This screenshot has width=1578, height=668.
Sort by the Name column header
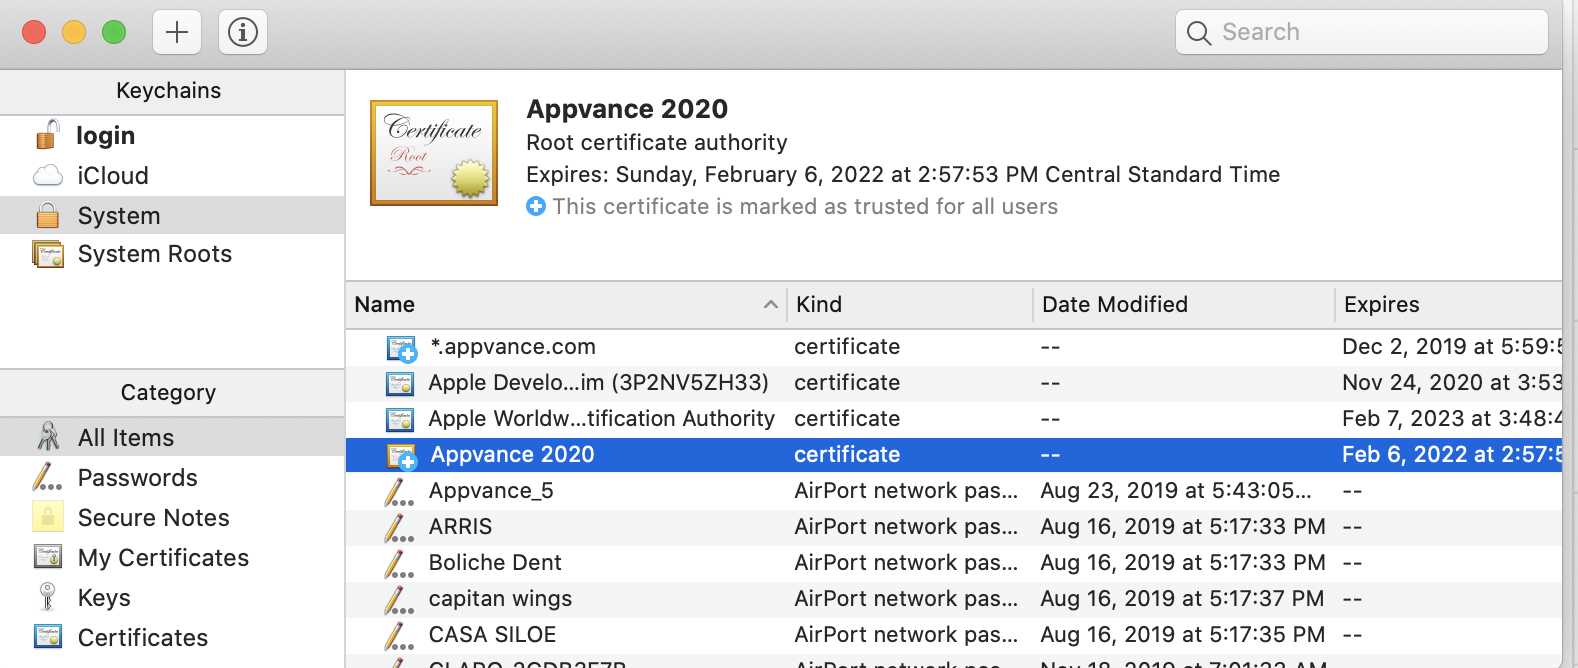(x=566, y=304)
